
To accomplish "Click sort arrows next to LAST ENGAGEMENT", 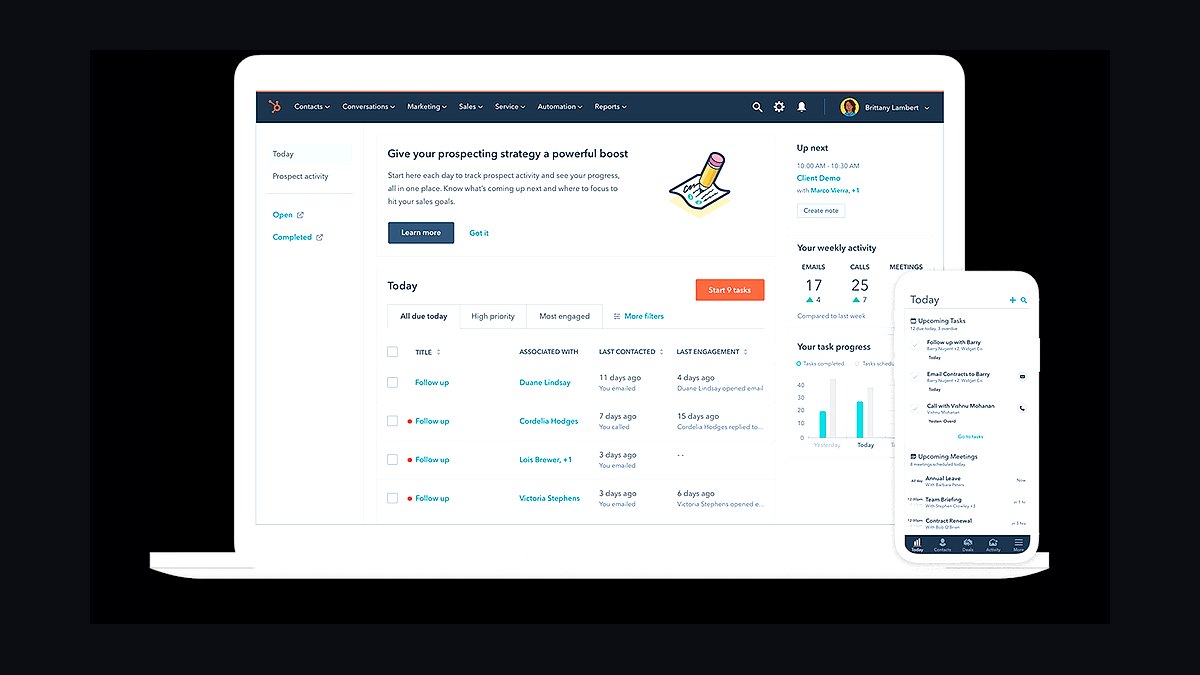I will click(746, 352).
